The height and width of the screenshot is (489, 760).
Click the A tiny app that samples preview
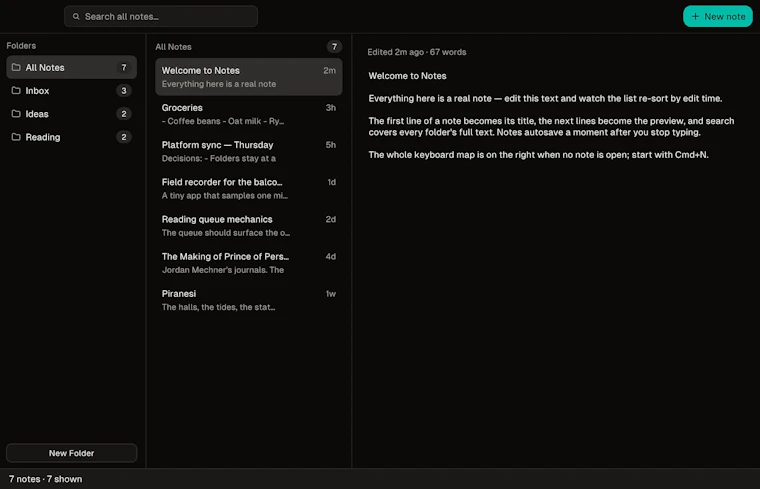[x=225, y=196]
